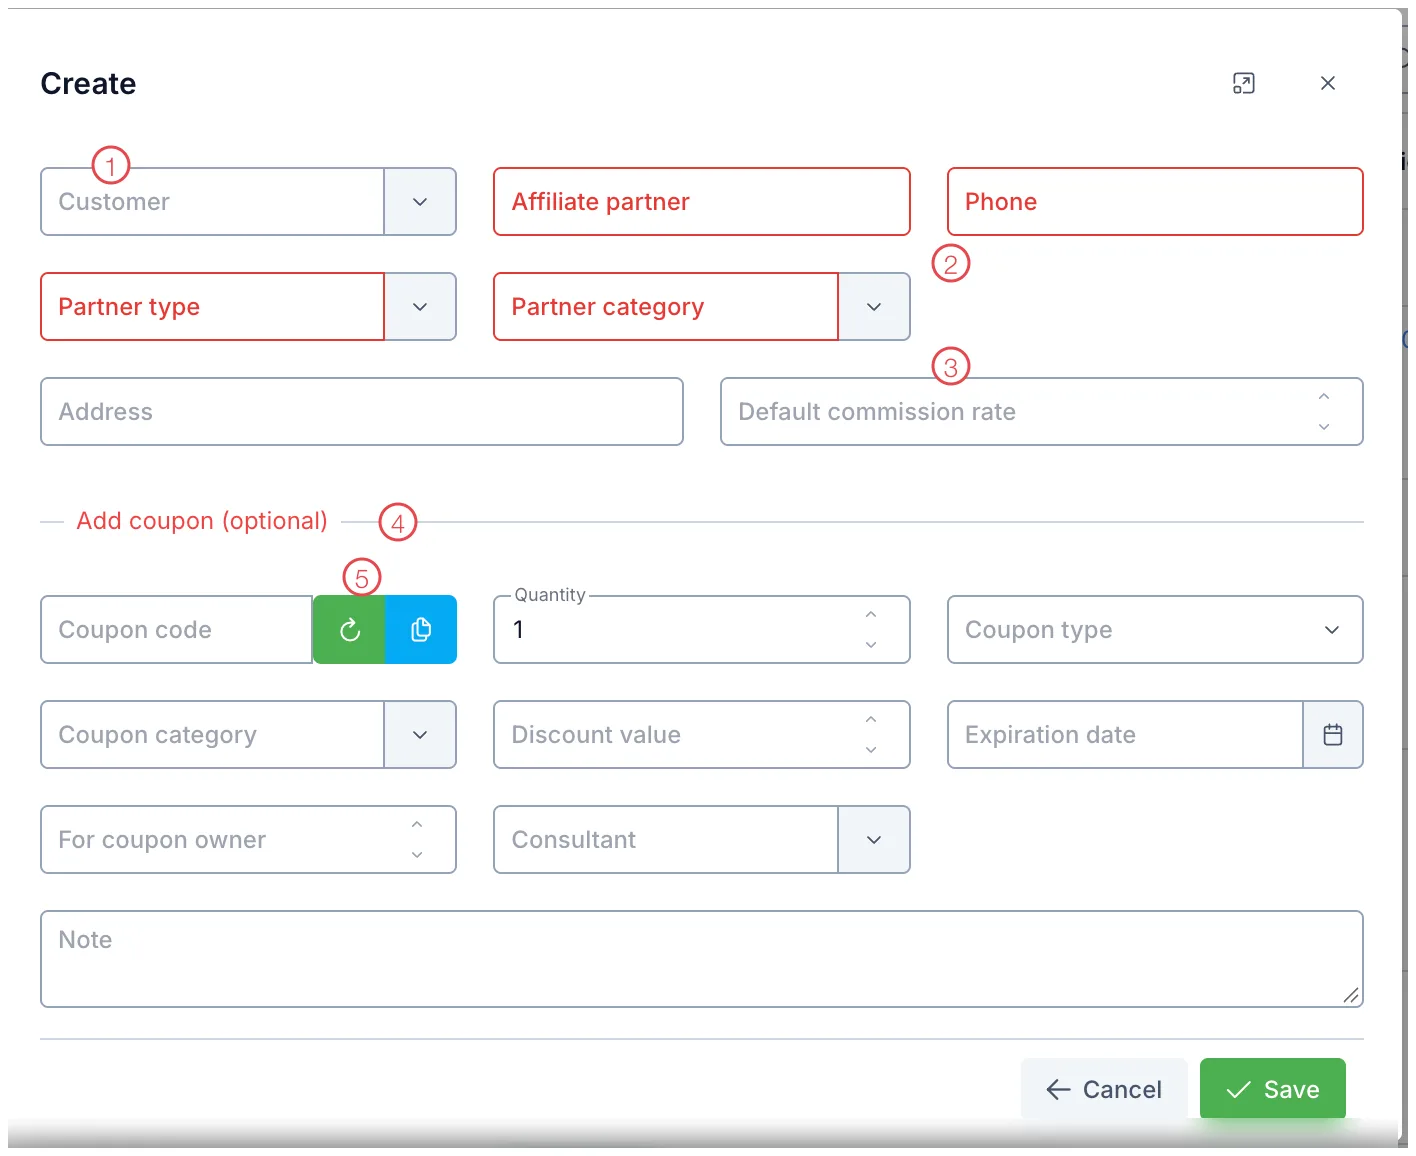Focus the Phone input field
This screenshot has height=1156, width=1416.
1155,202
